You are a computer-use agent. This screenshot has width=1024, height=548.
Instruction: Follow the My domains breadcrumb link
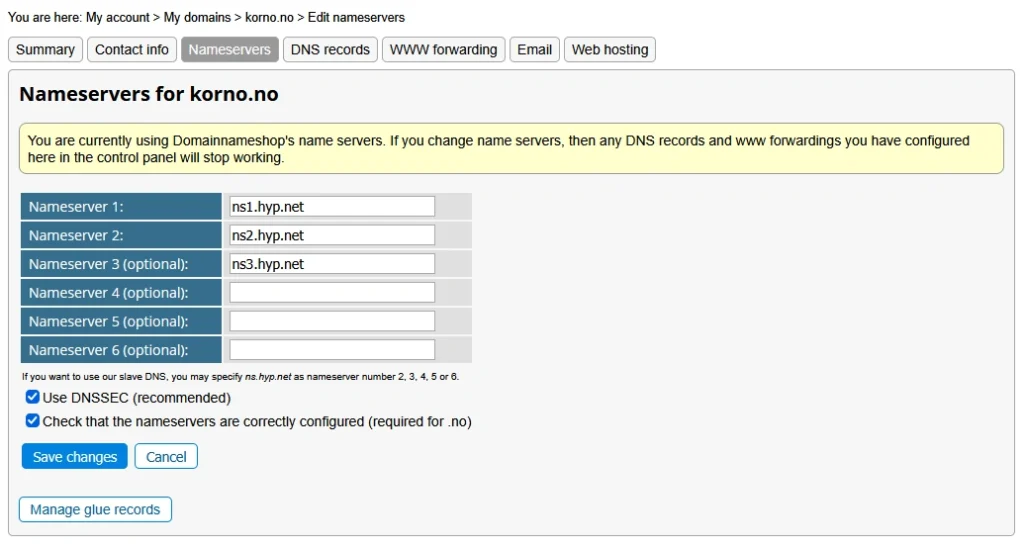click(x=197, y=18)
